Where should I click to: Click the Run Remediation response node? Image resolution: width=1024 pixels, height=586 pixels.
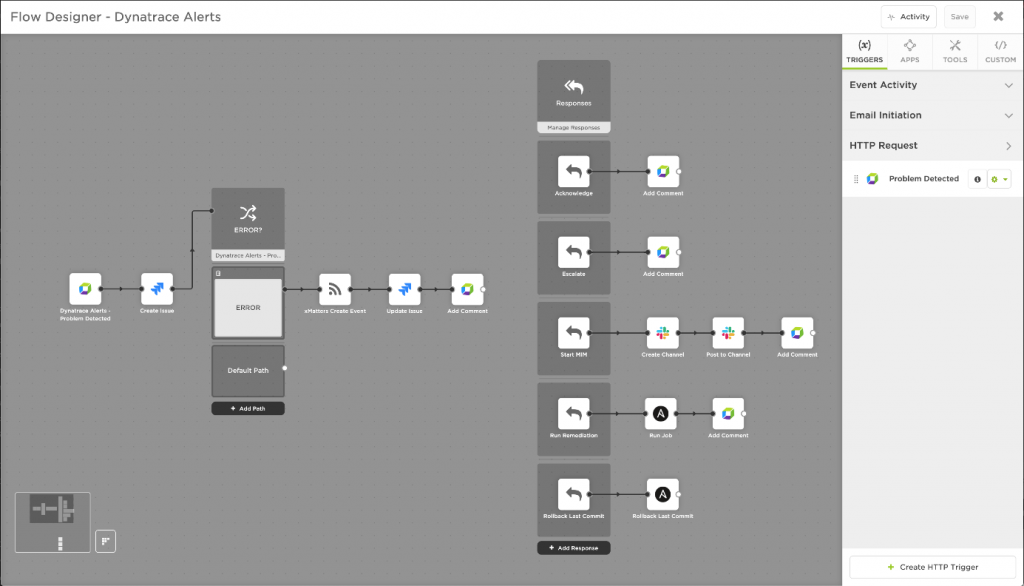click(573, 414)
